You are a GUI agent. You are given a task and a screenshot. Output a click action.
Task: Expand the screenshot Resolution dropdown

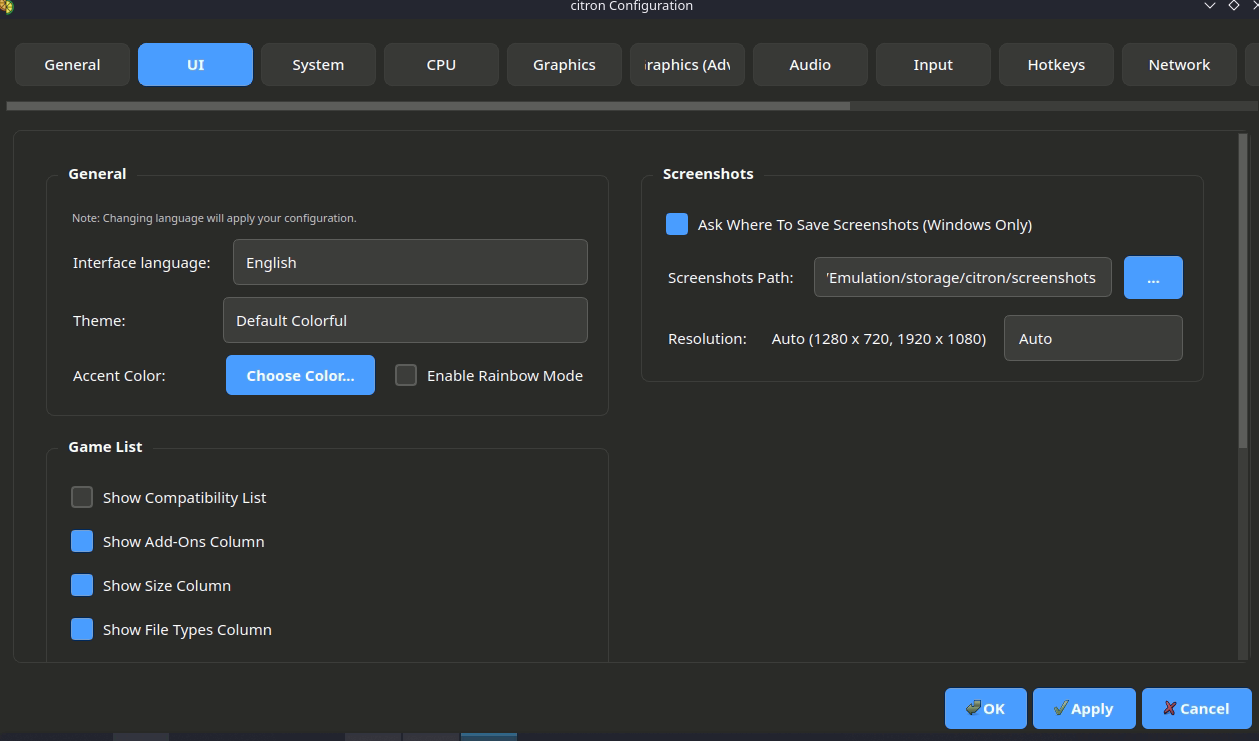[x=1093, y=339]
